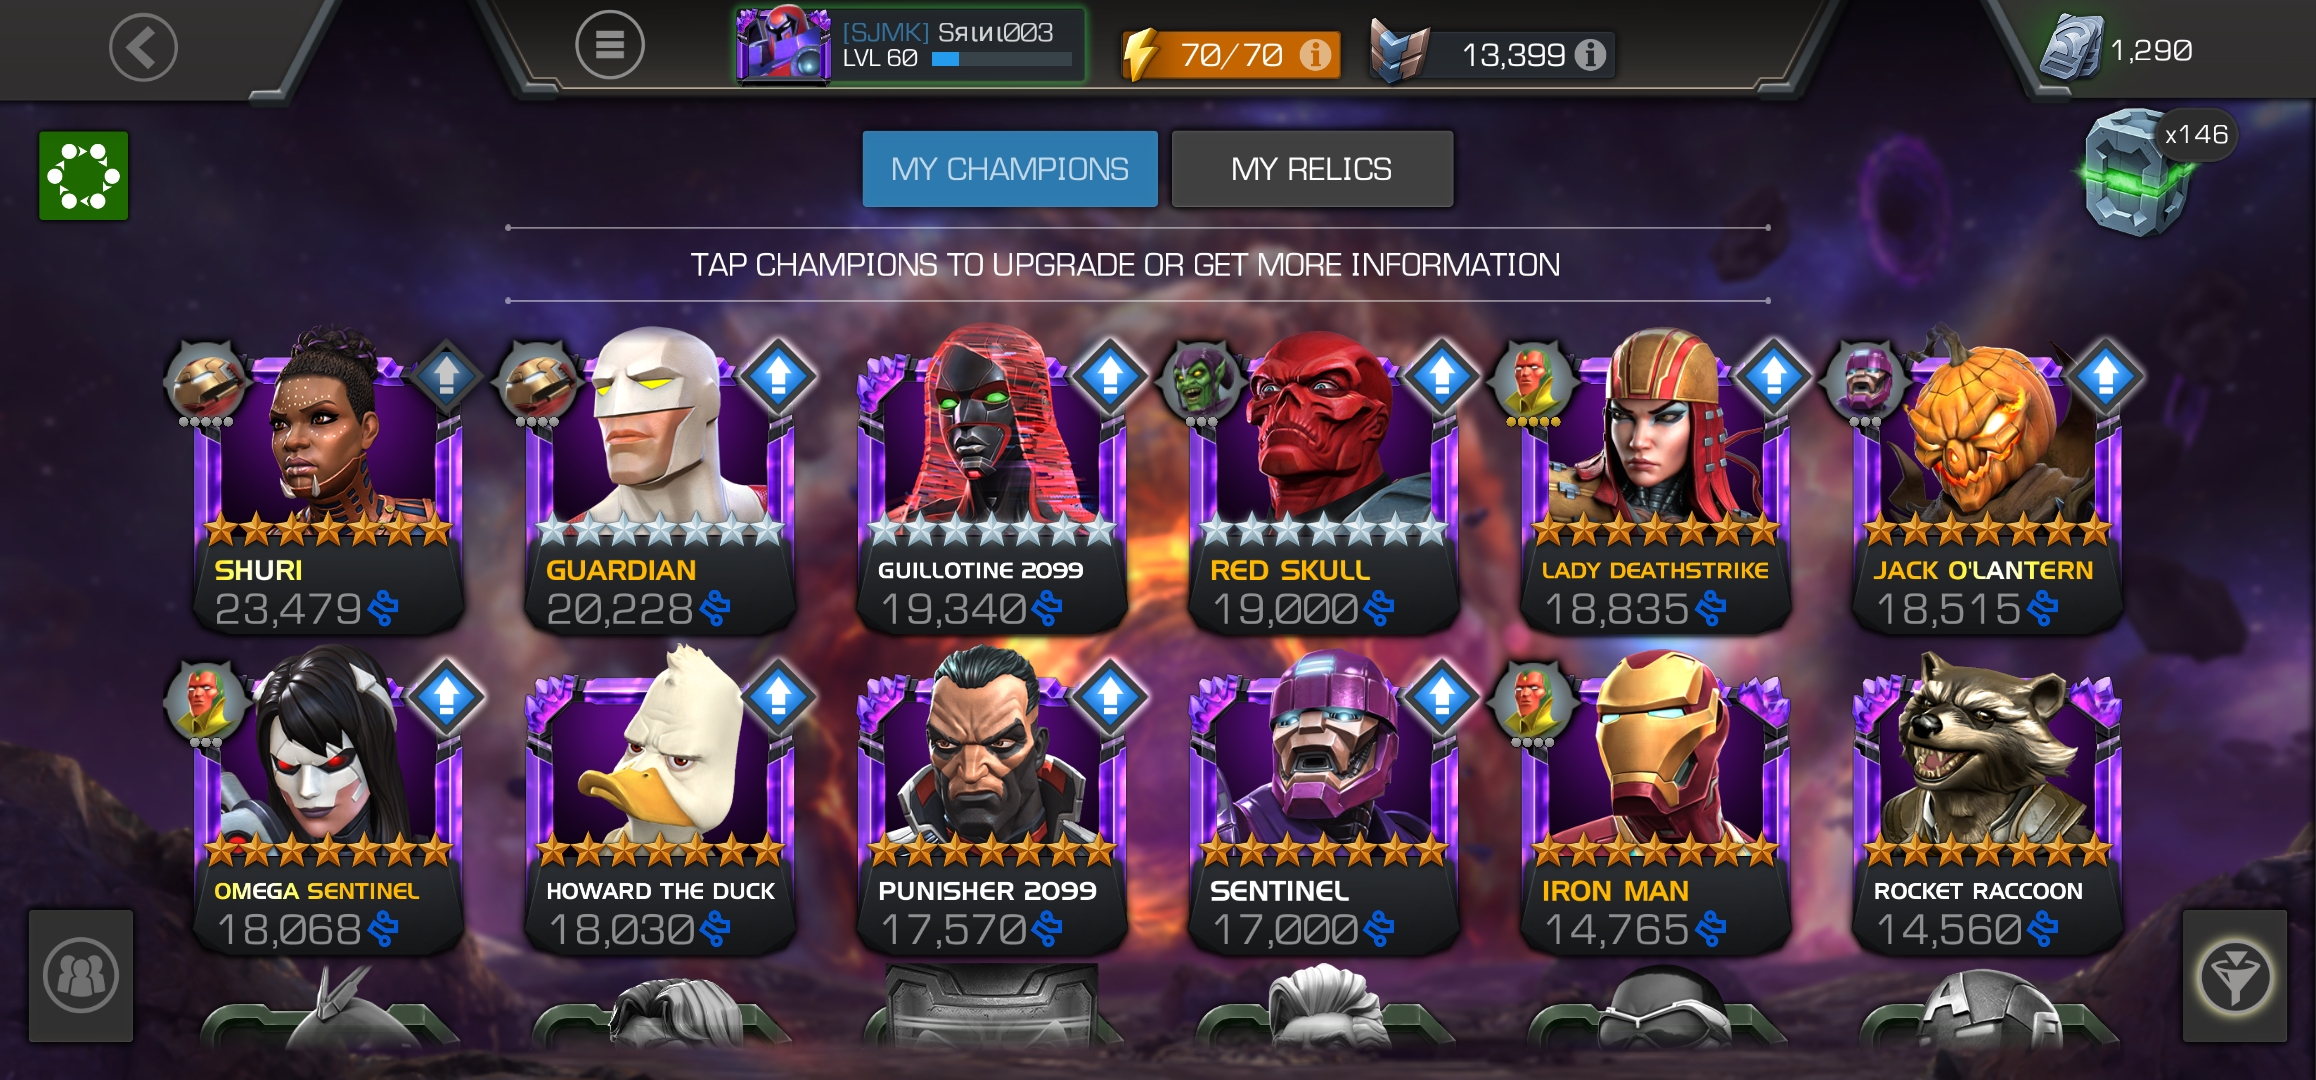Open the crystal vault with x146 badge
Viewport: 2316px width, 1080px height.
click(x=2140, y=173)
